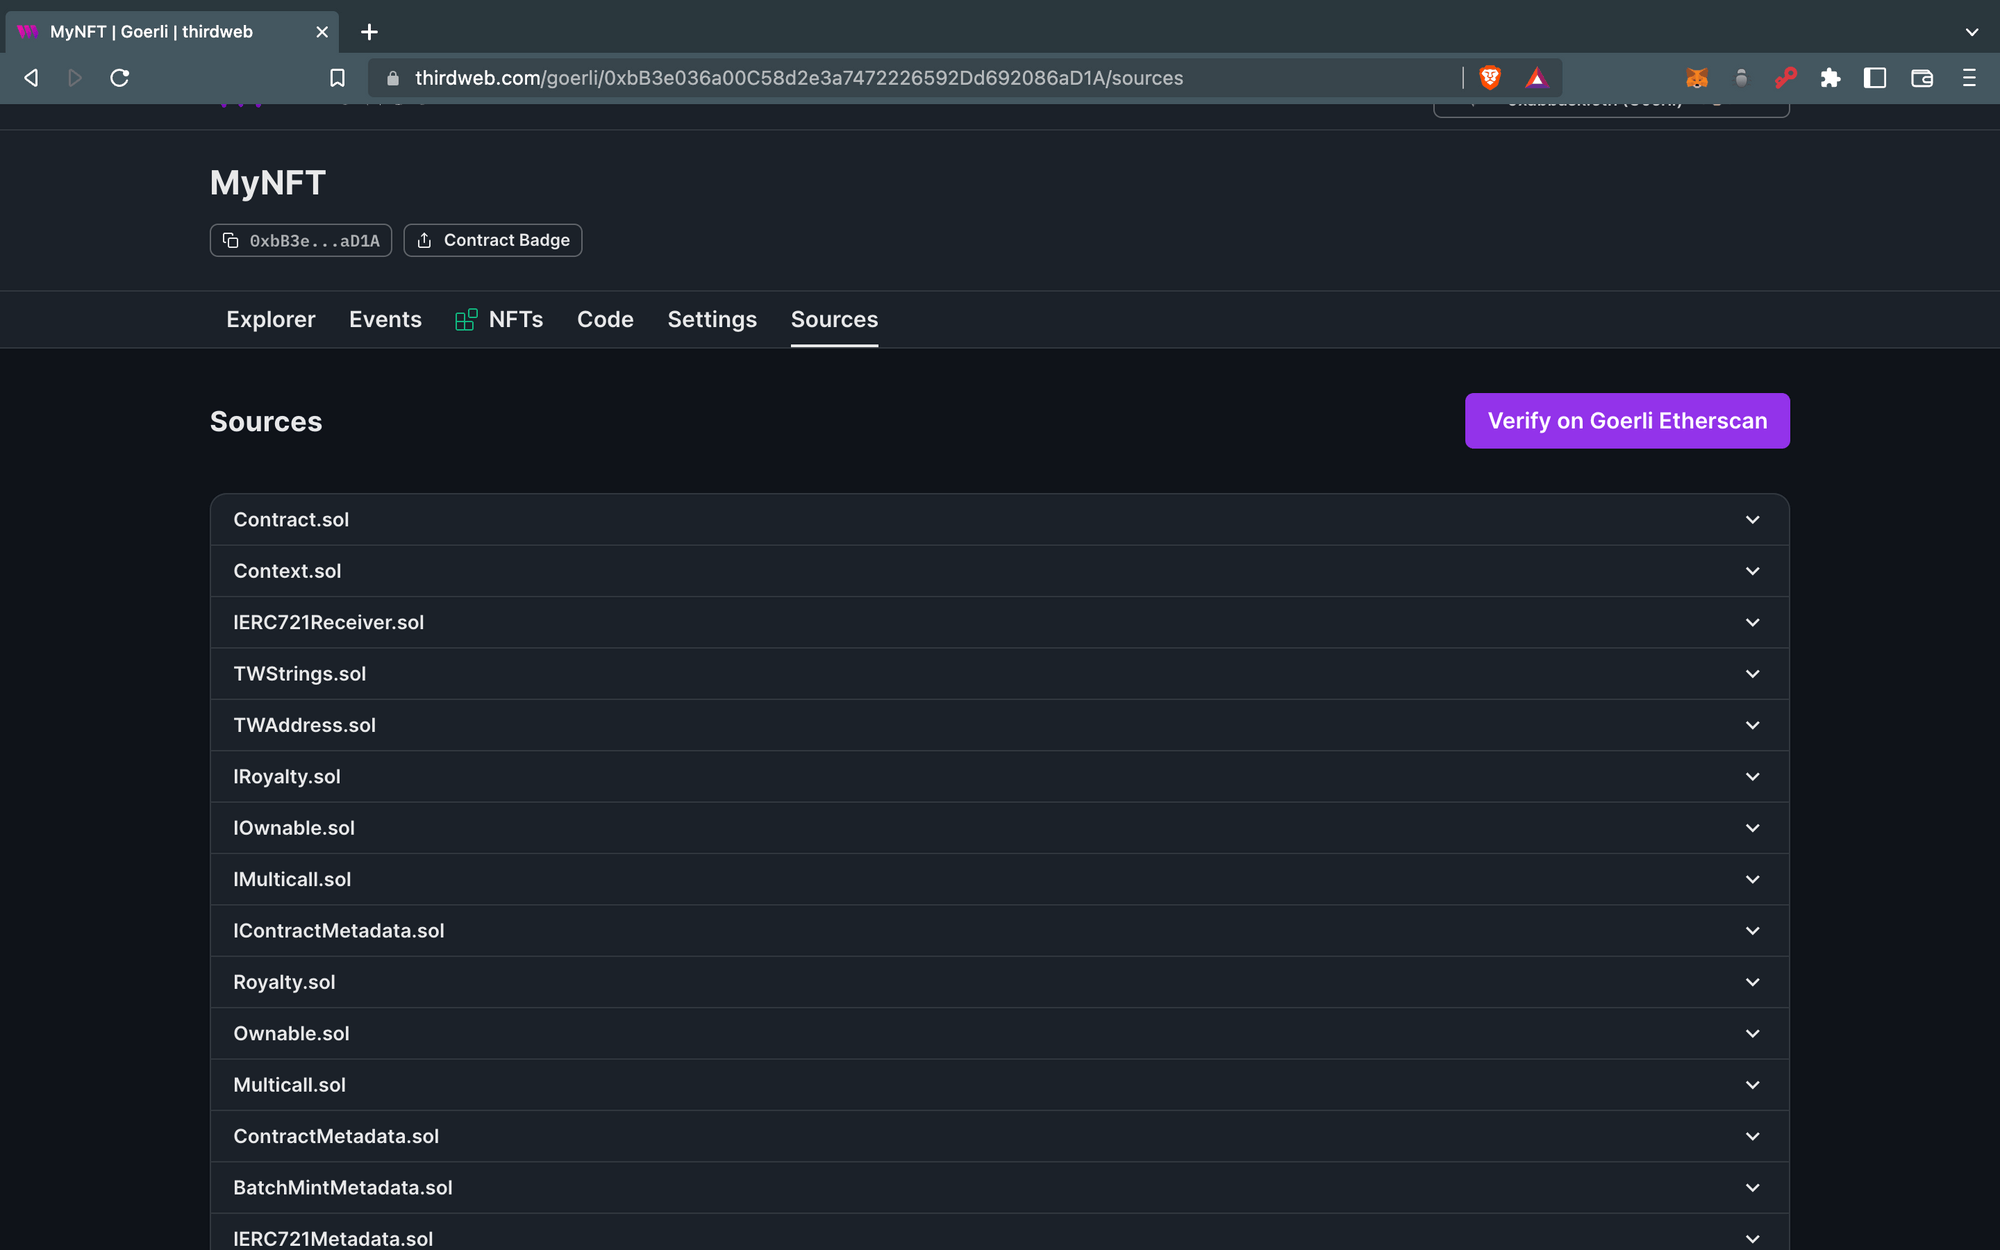Copy the contract address 0xbB3e...aD1A
This screenshot has width=2000, height=1250.
pyautogui.click(x=300, y=240)
